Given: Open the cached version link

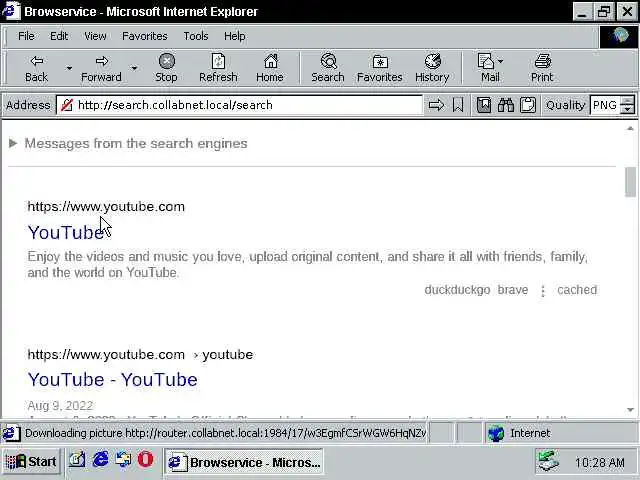Looking at the screenshot, I should point(577,290).
